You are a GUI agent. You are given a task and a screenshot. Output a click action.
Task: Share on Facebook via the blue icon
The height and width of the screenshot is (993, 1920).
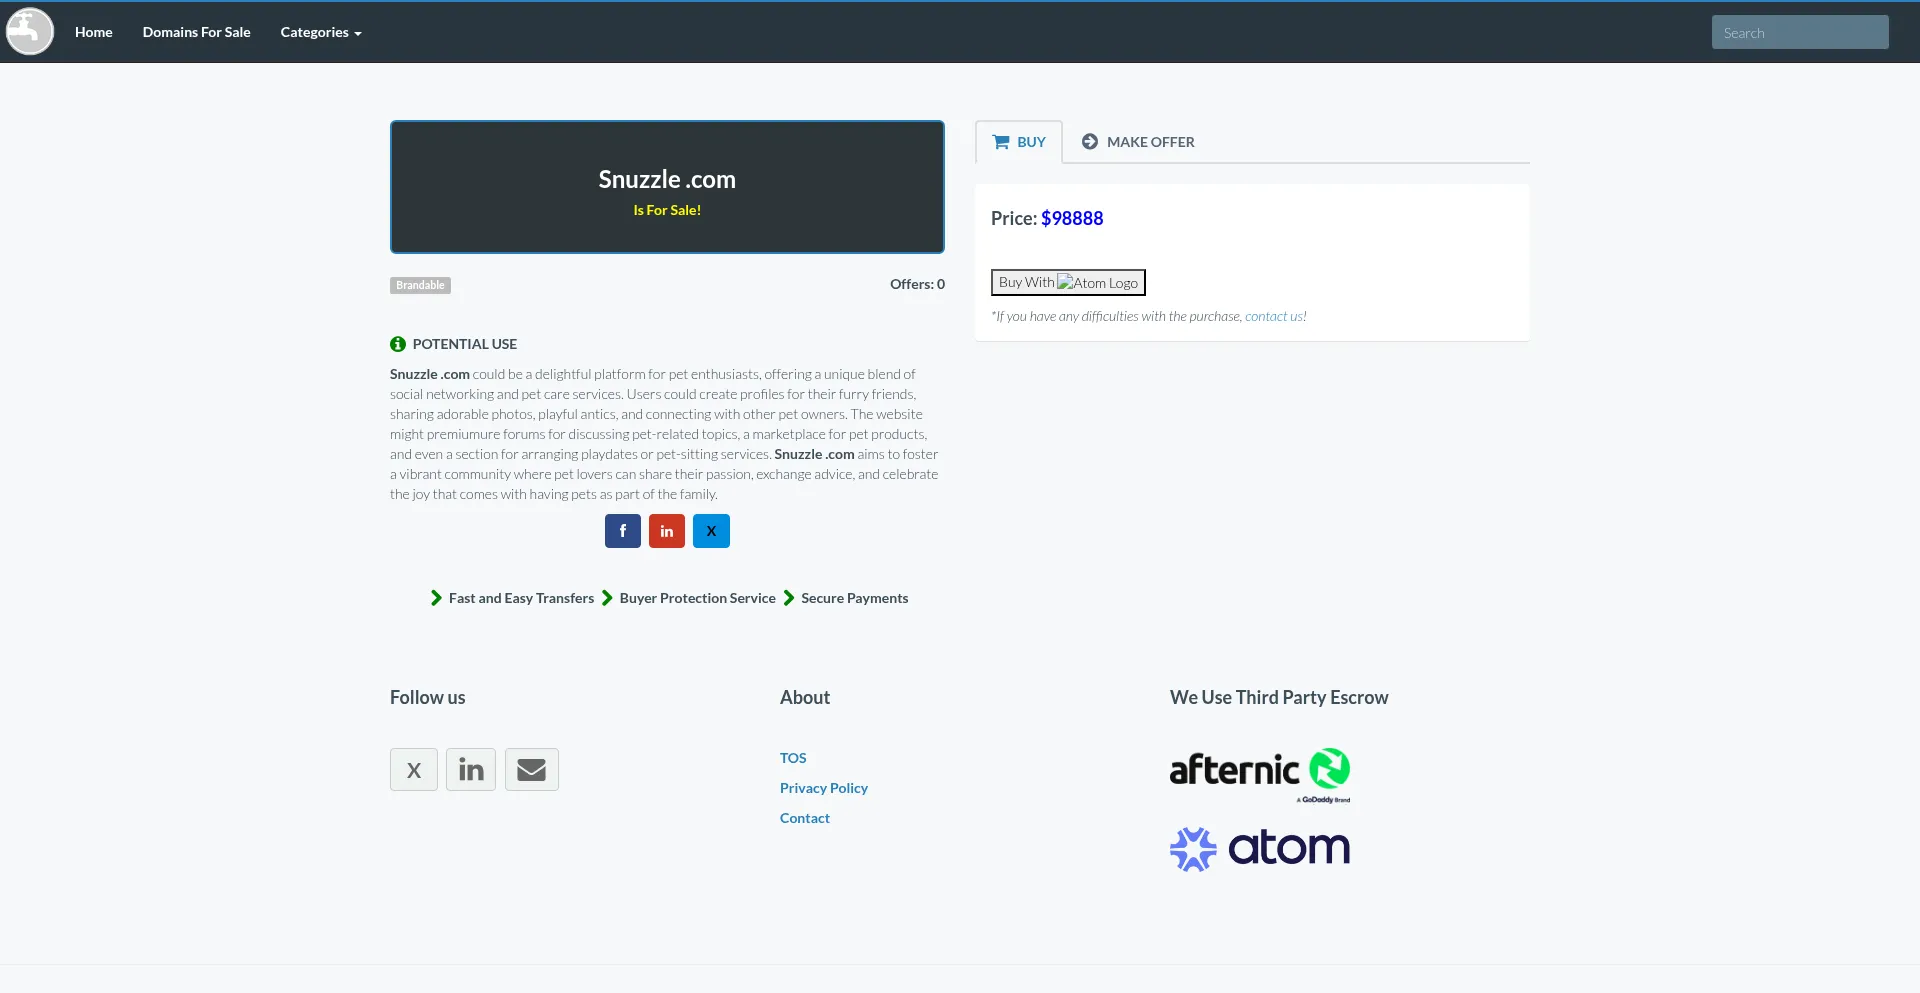point(622,531)
